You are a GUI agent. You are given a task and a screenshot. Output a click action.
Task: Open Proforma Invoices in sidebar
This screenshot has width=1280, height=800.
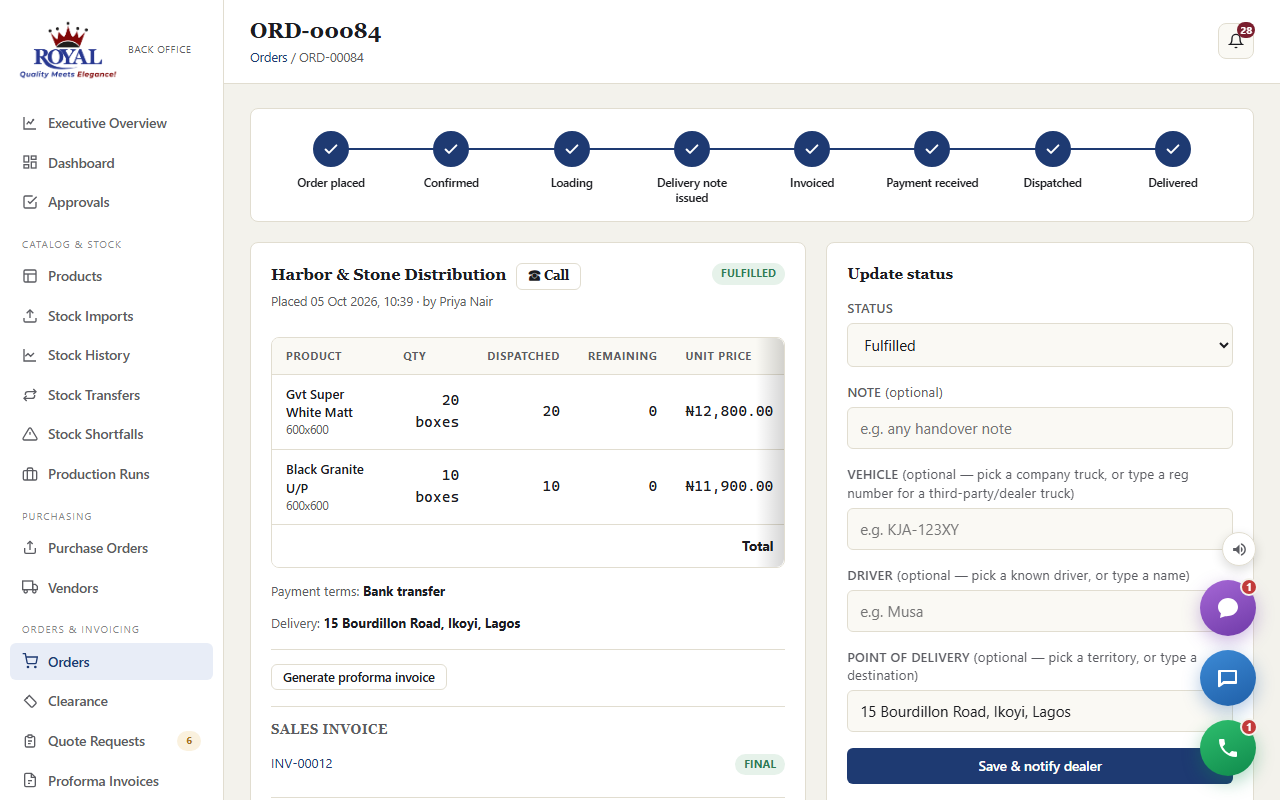click(x=111, y=781)
